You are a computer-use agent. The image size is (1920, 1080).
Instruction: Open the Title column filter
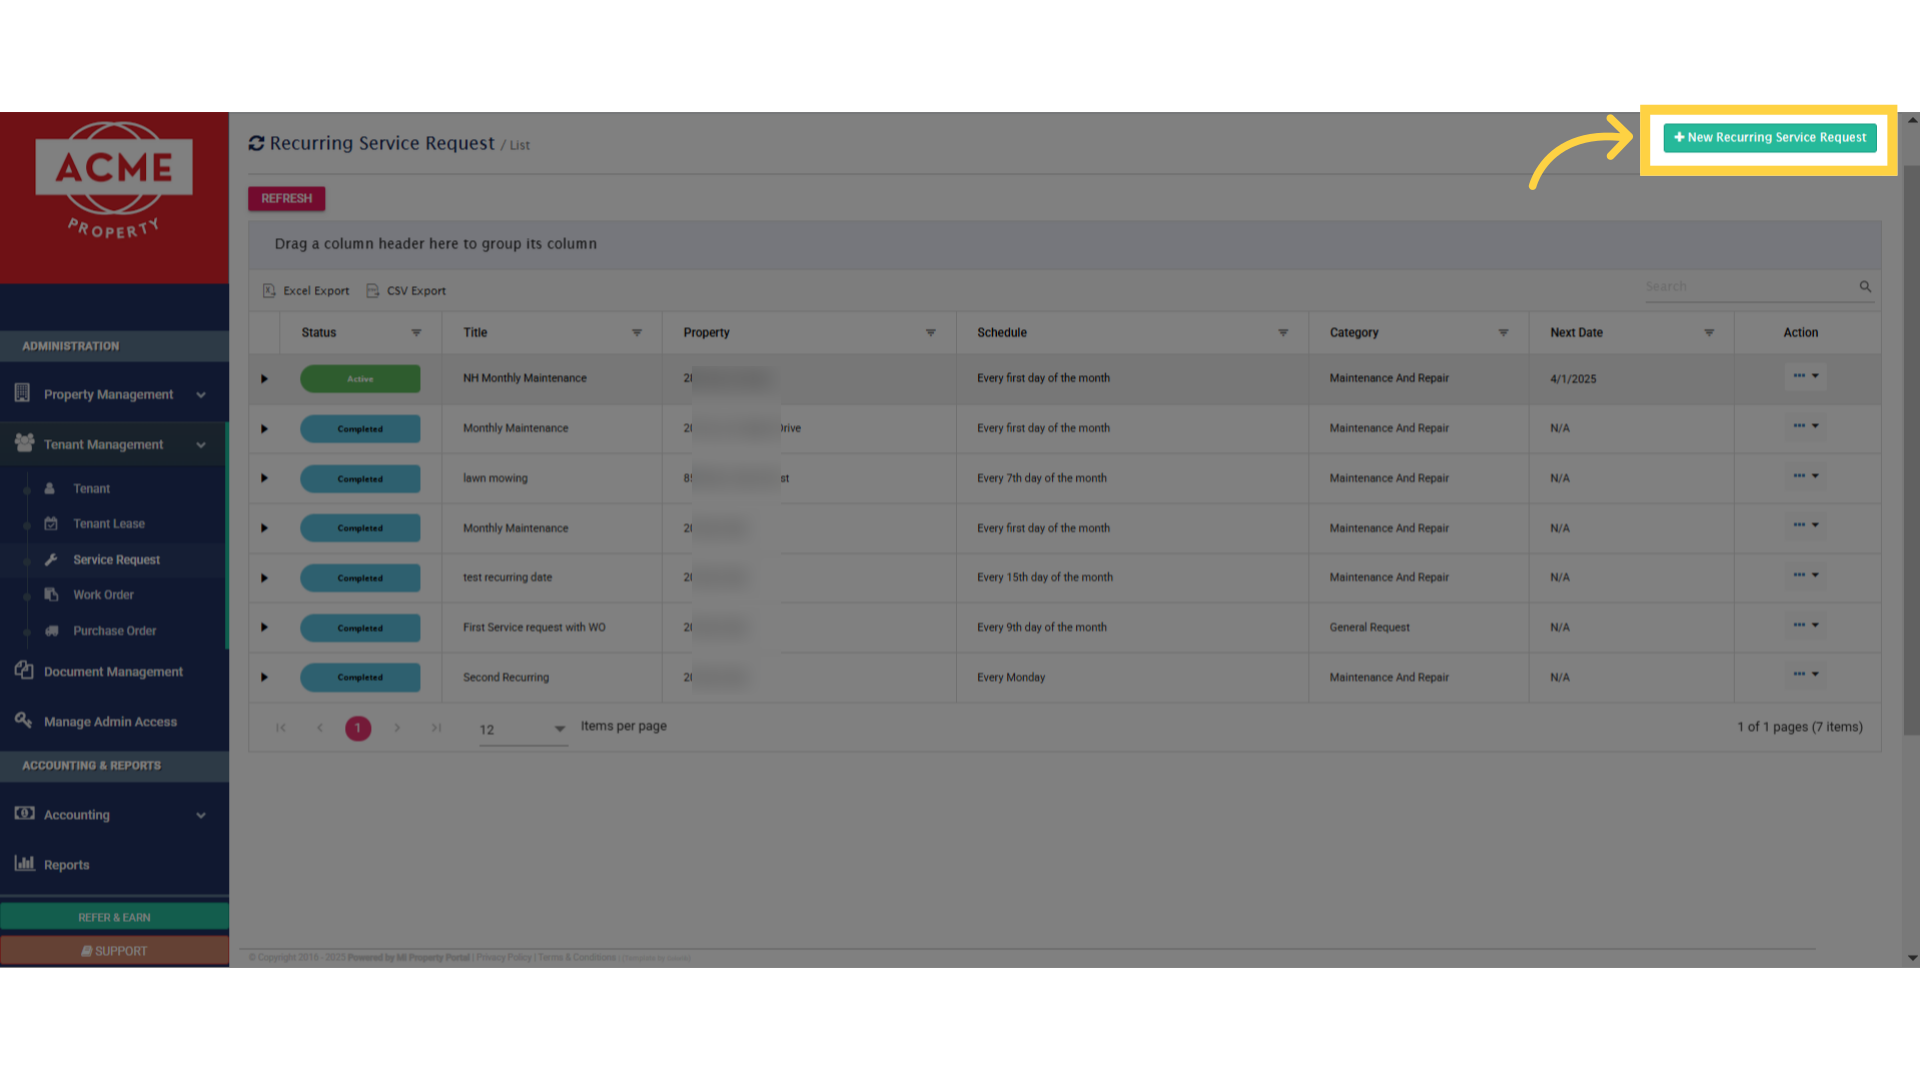pos(636,333)
